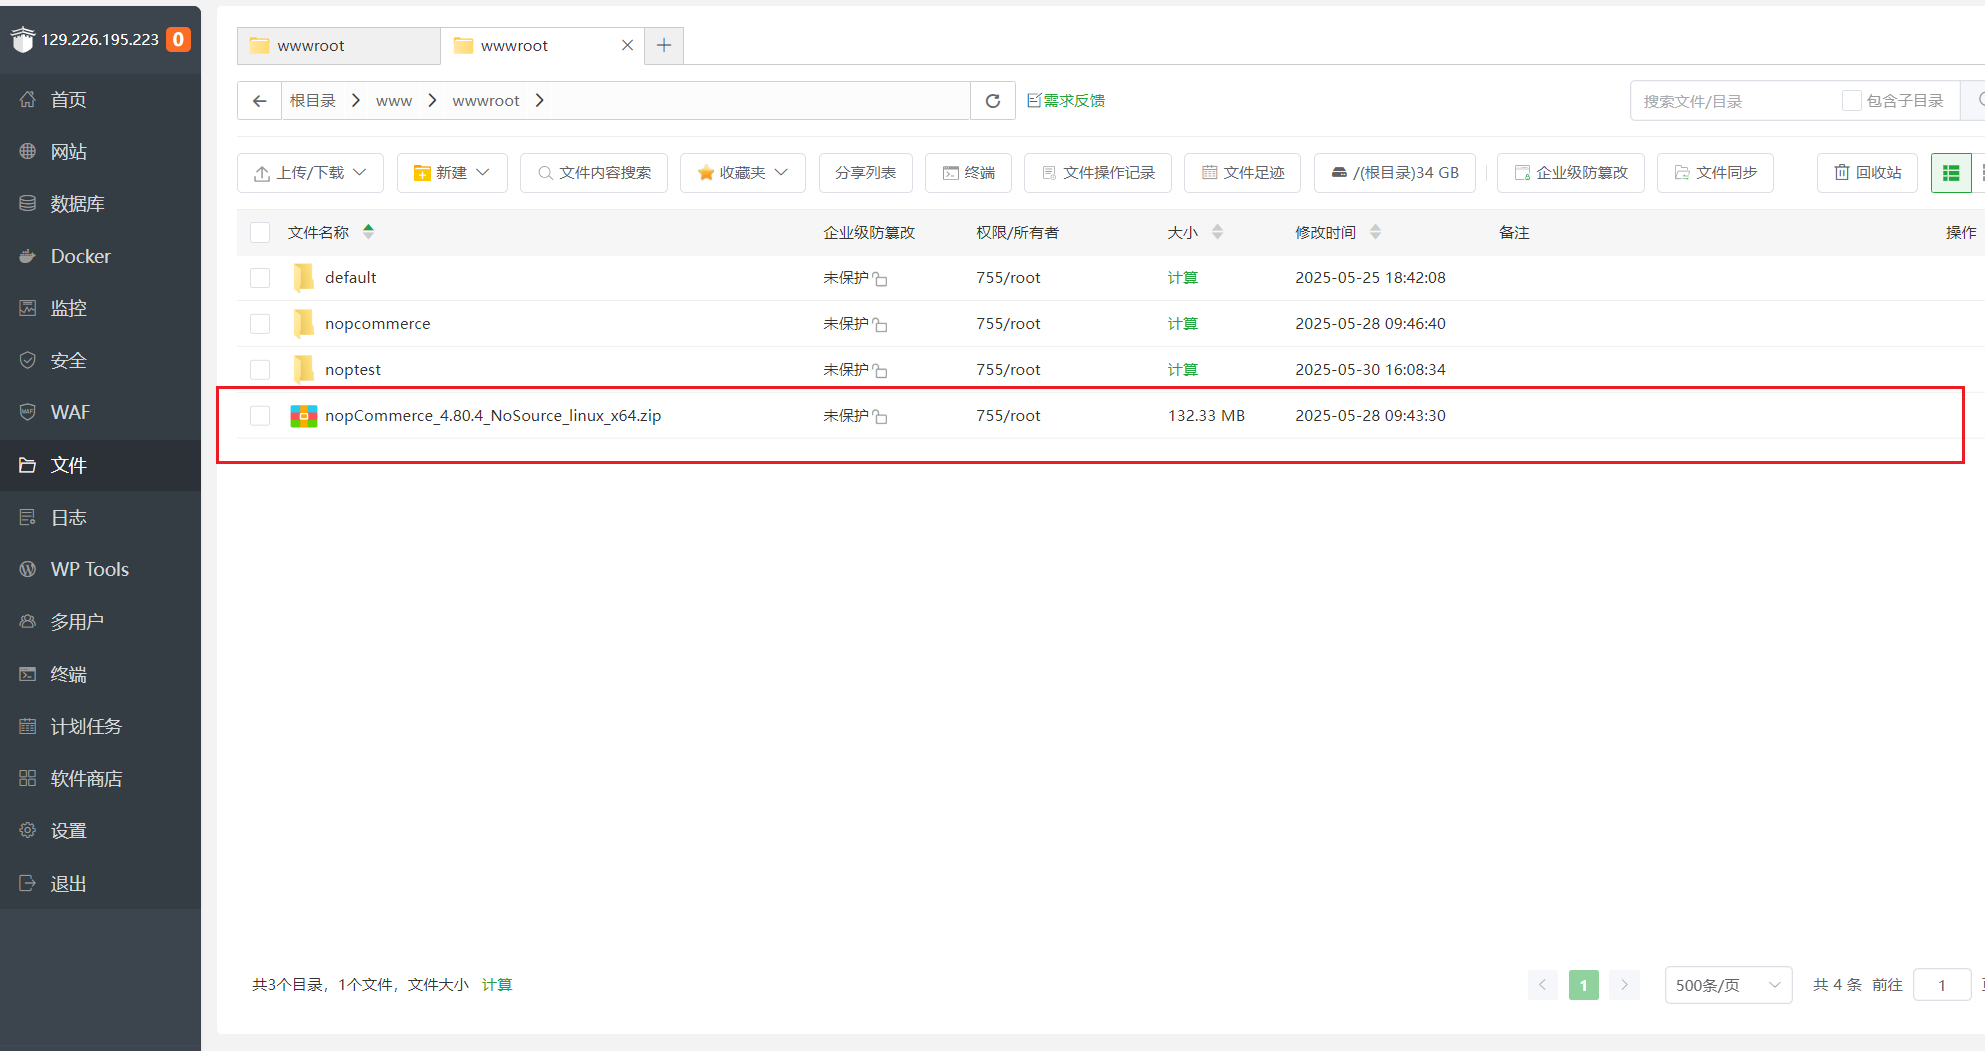Screen dimensions: 1985x1051
Task: Open 需求反馈 feedback link
Action: pos(1066,101)
